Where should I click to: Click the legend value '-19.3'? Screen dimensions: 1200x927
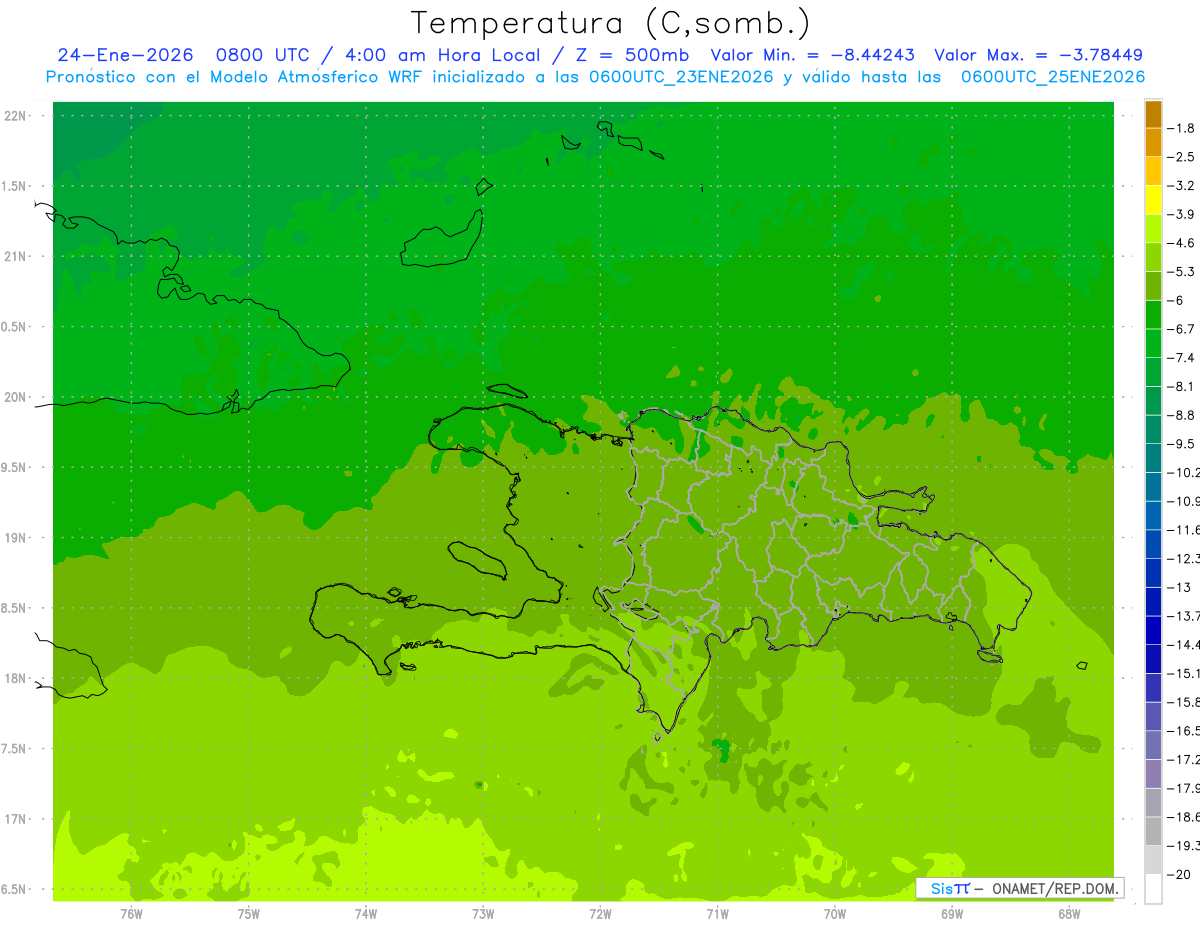(x=1185, y=846)
